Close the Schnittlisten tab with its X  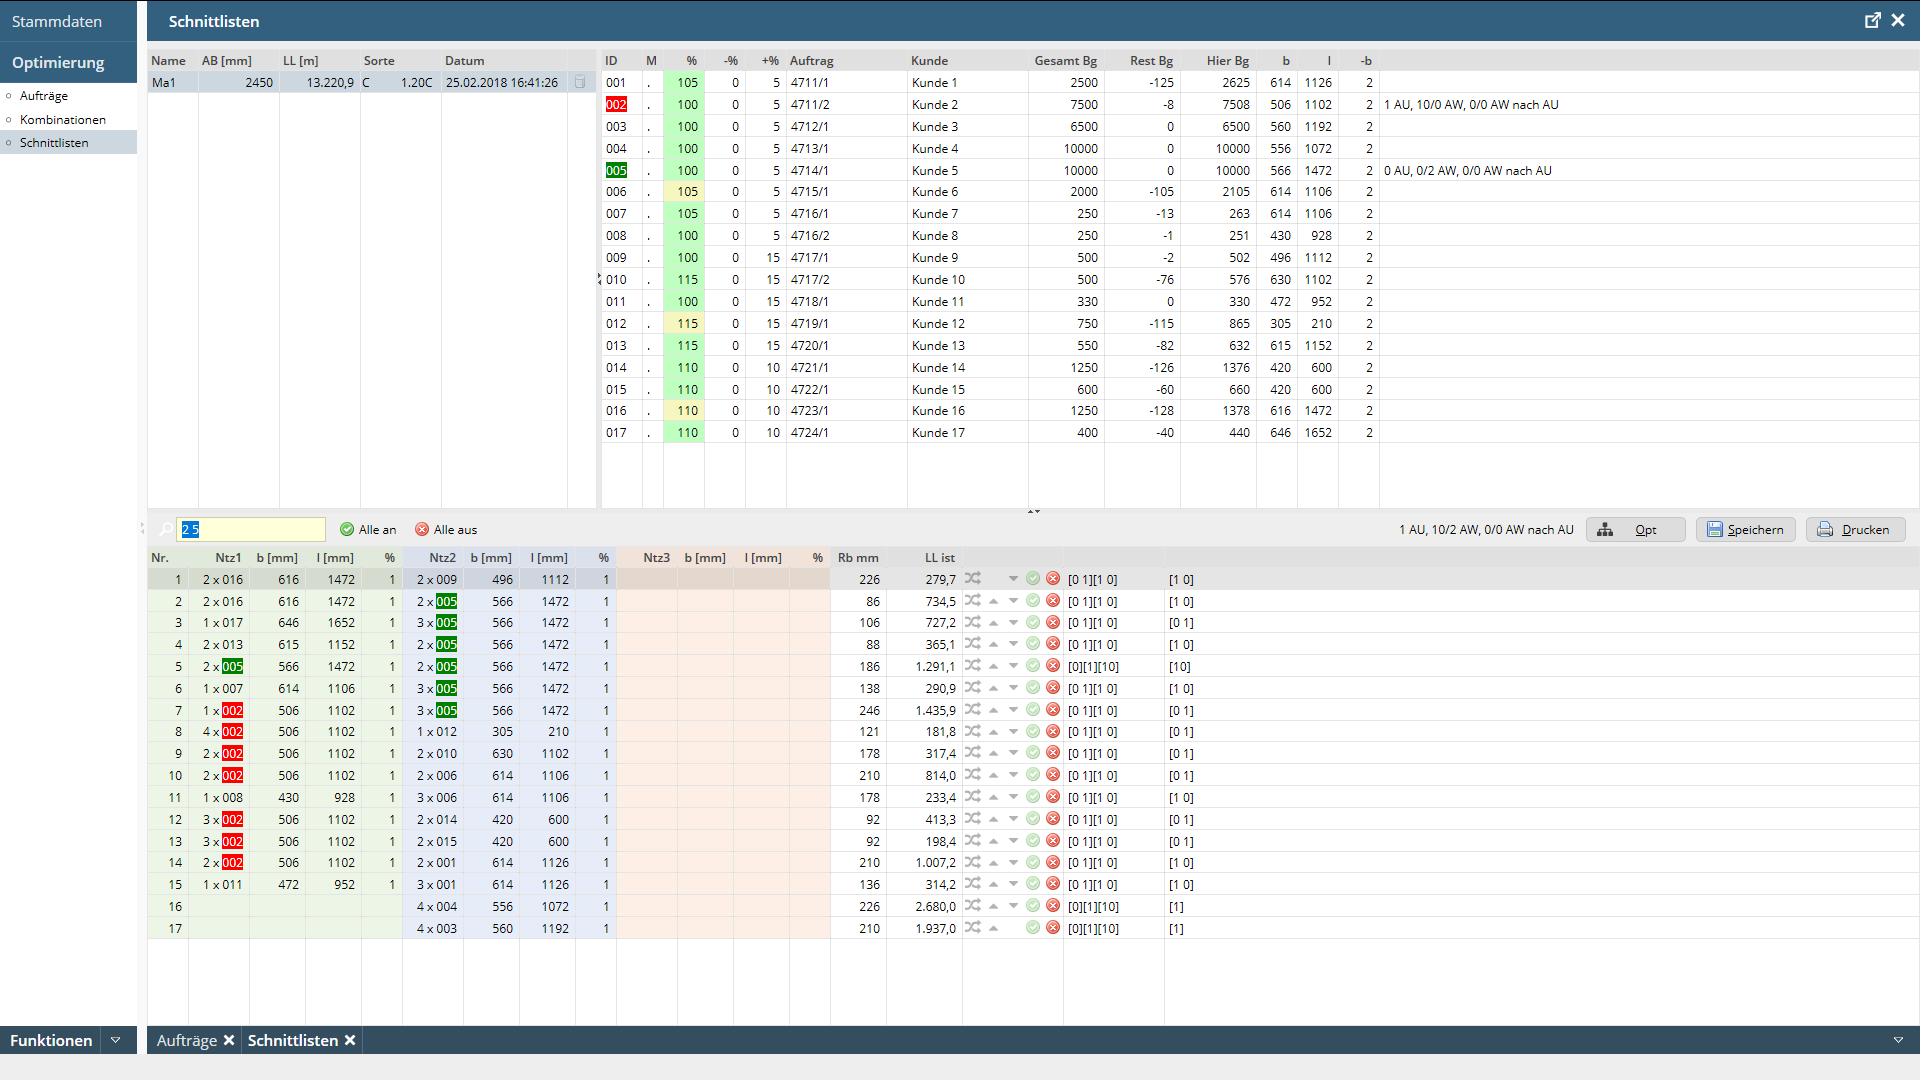point(350,1040)
